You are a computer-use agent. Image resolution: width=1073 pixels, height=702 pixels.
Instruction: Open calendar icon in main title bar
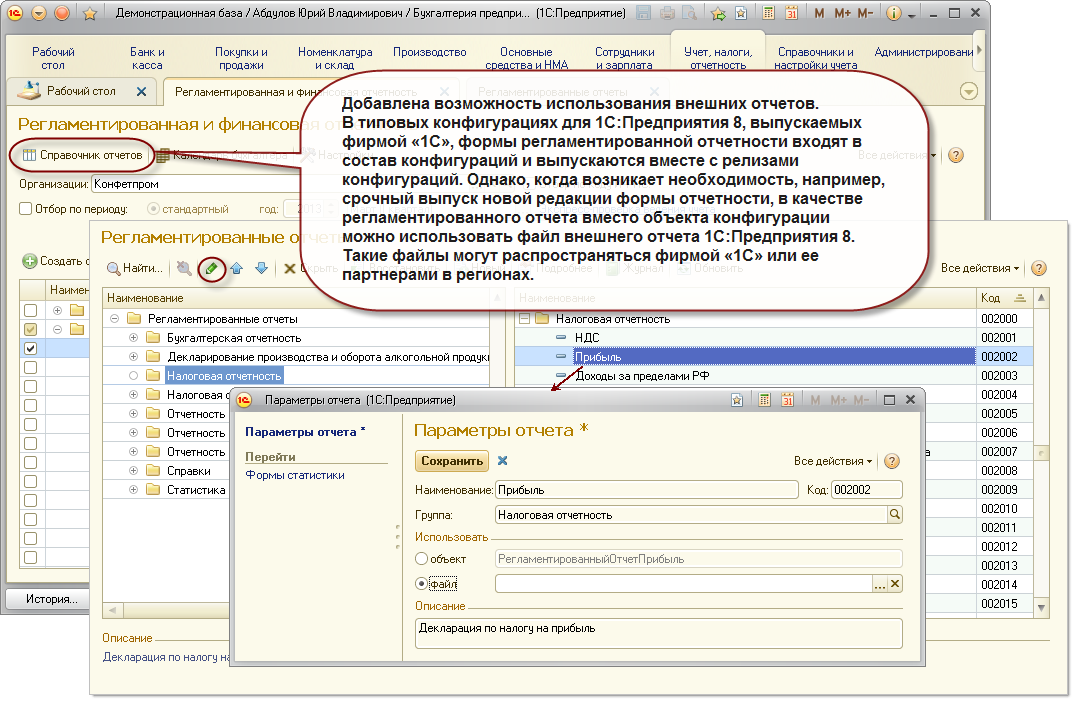coord(791,13)
